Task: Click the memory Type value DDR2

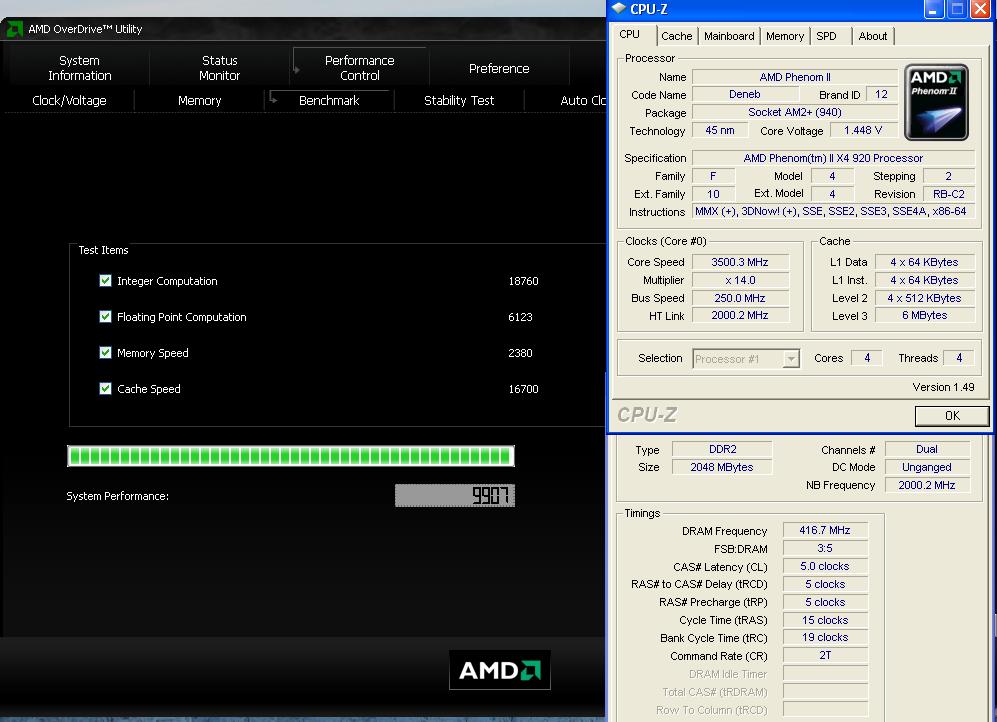Action: coord(722,449)
